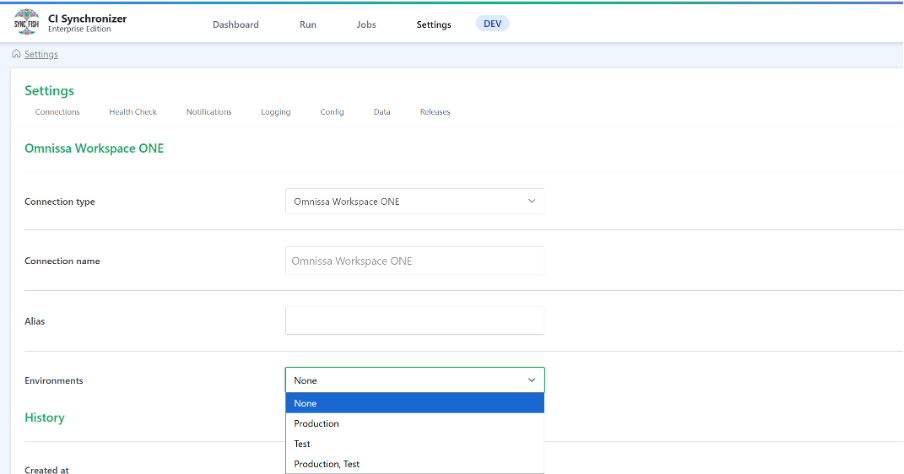This screenshot has height=474, width=904.
Task: Follow the Settings breadcrumb link
Action: (41, 54)
